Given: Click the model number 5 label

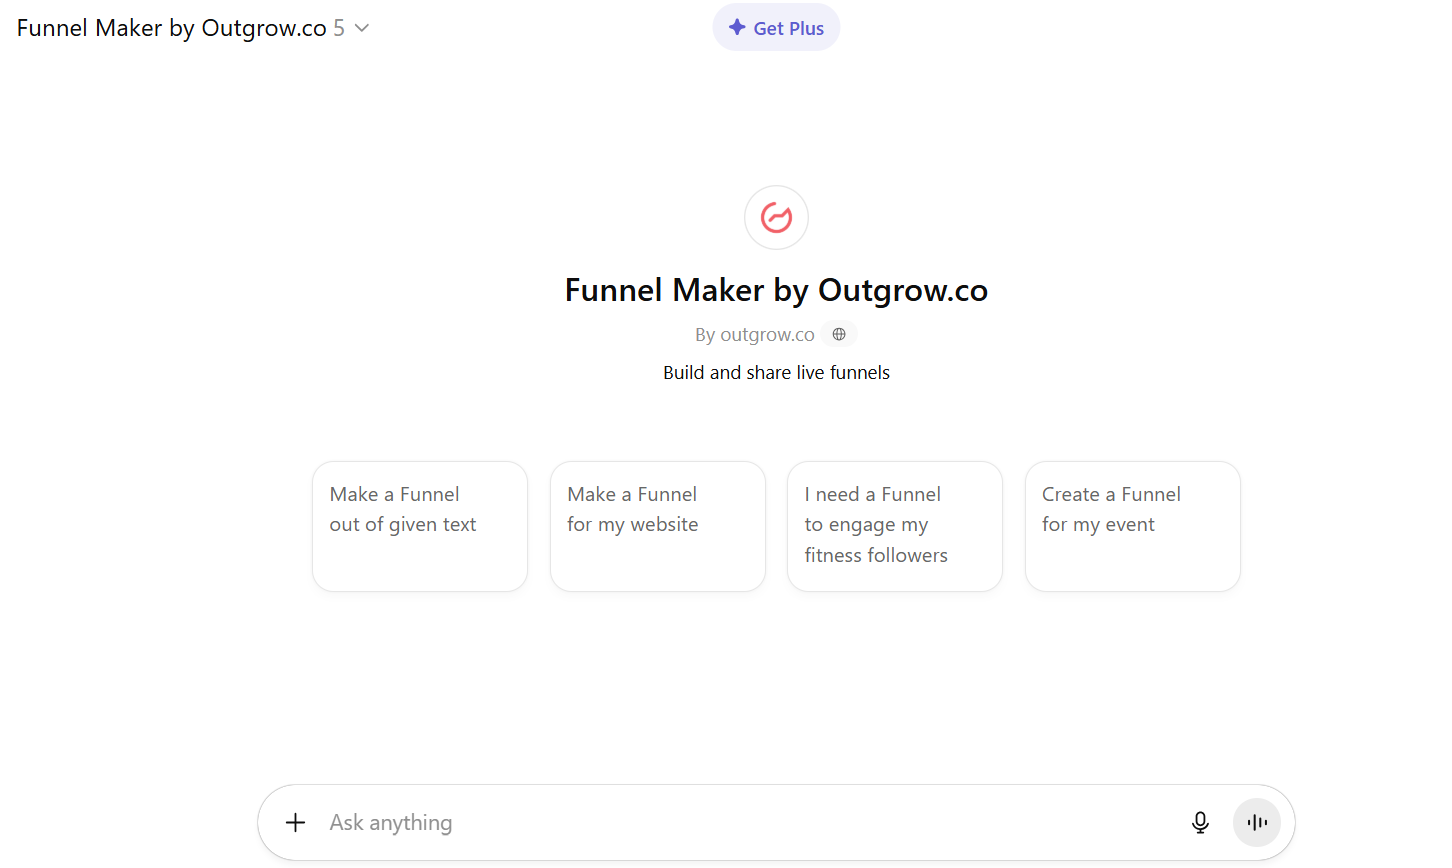Looking at the screenshot, I should (x=339, y=28).
